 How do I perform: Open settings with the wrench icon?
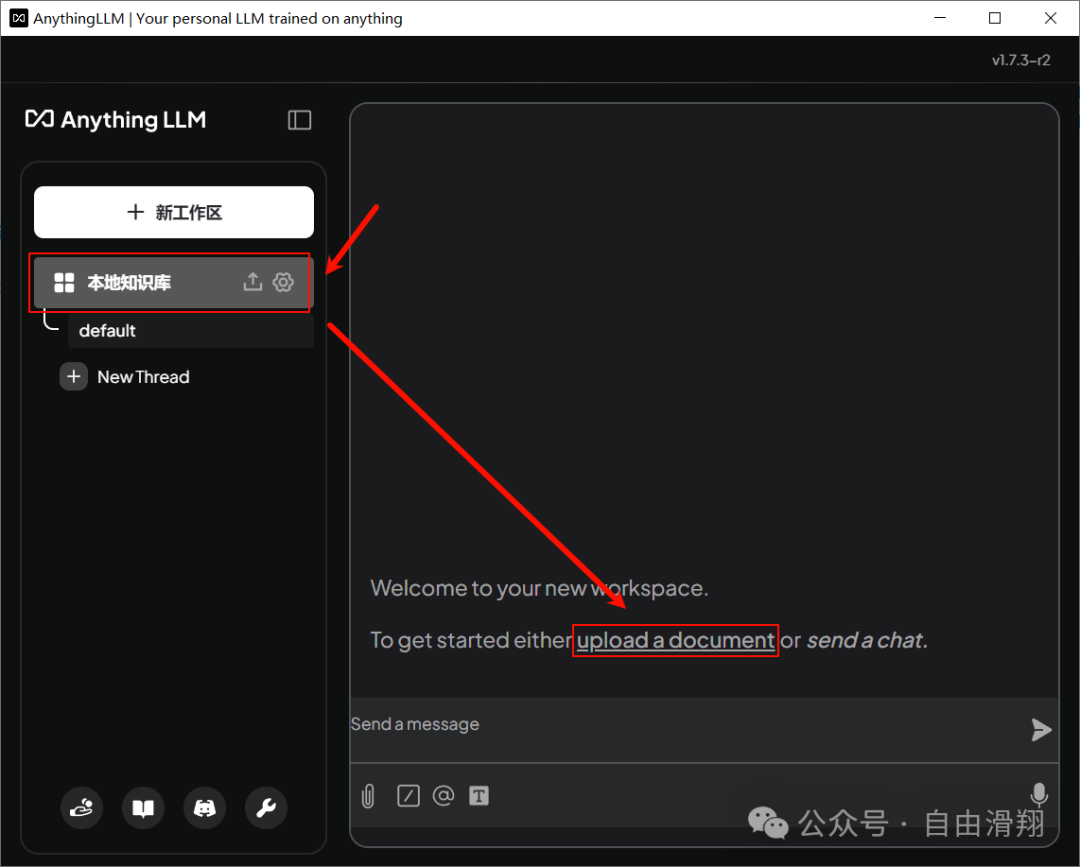click(266, 807)
